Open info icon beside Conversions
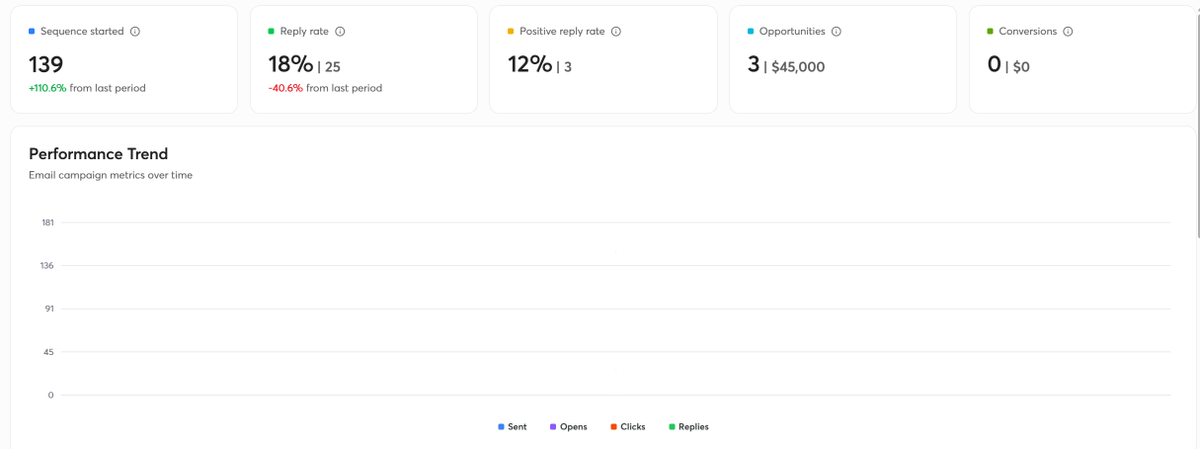 1068,31
